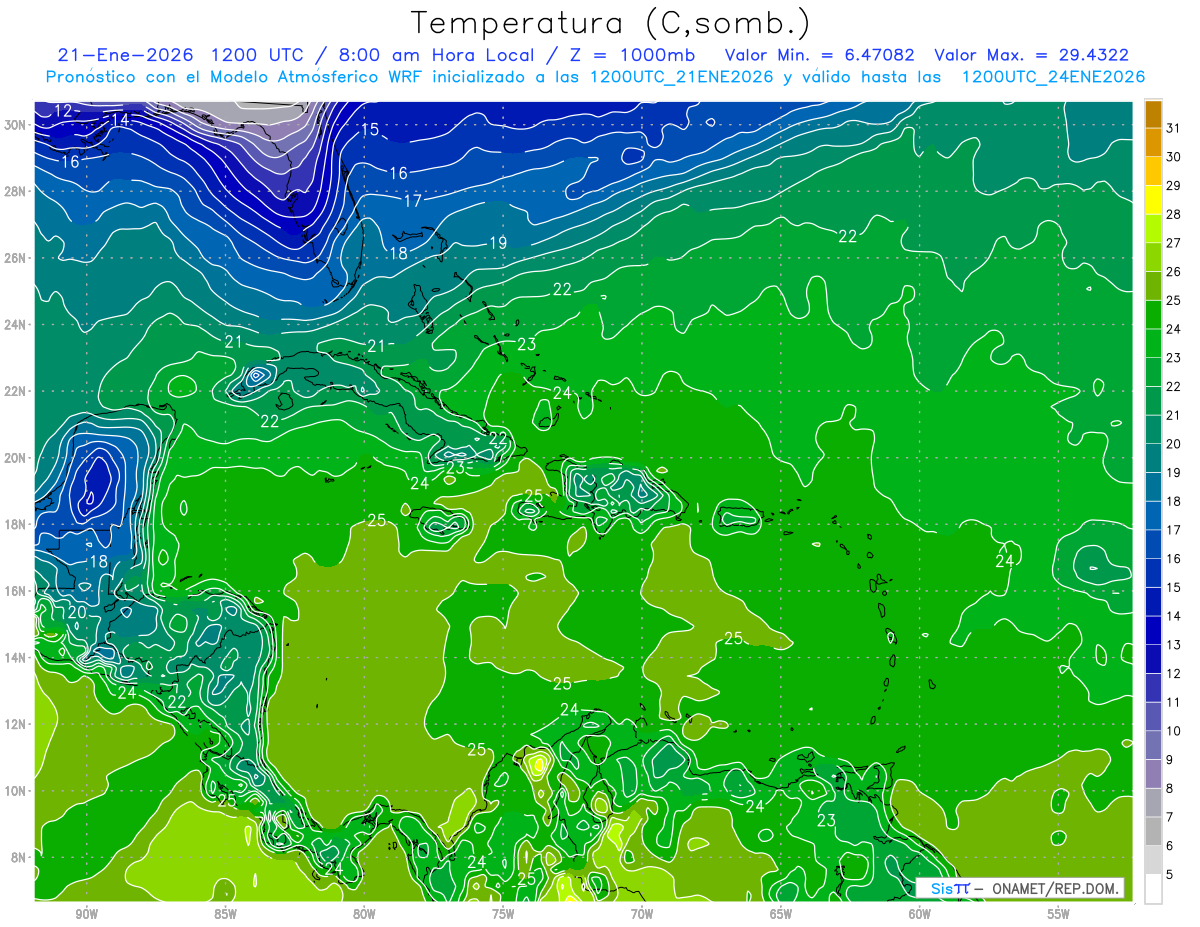
Task: Click the 20N latitude axis label
Action: coord(16,458)
